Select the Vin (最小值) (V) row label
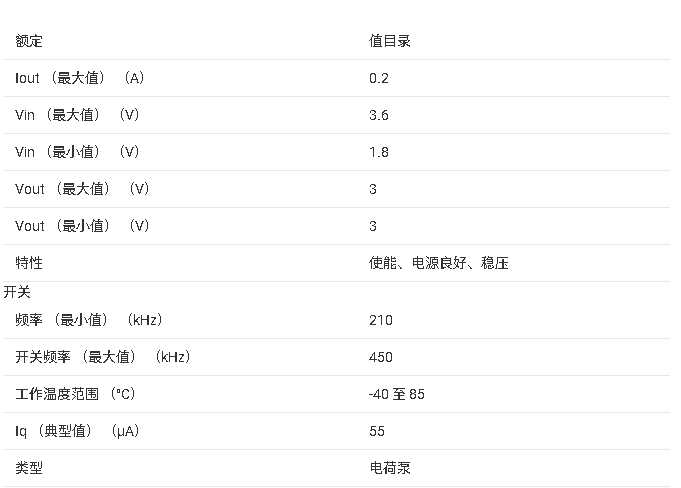Image resolution: width=681 pixels, height=488 pixels. click(77, 152)
